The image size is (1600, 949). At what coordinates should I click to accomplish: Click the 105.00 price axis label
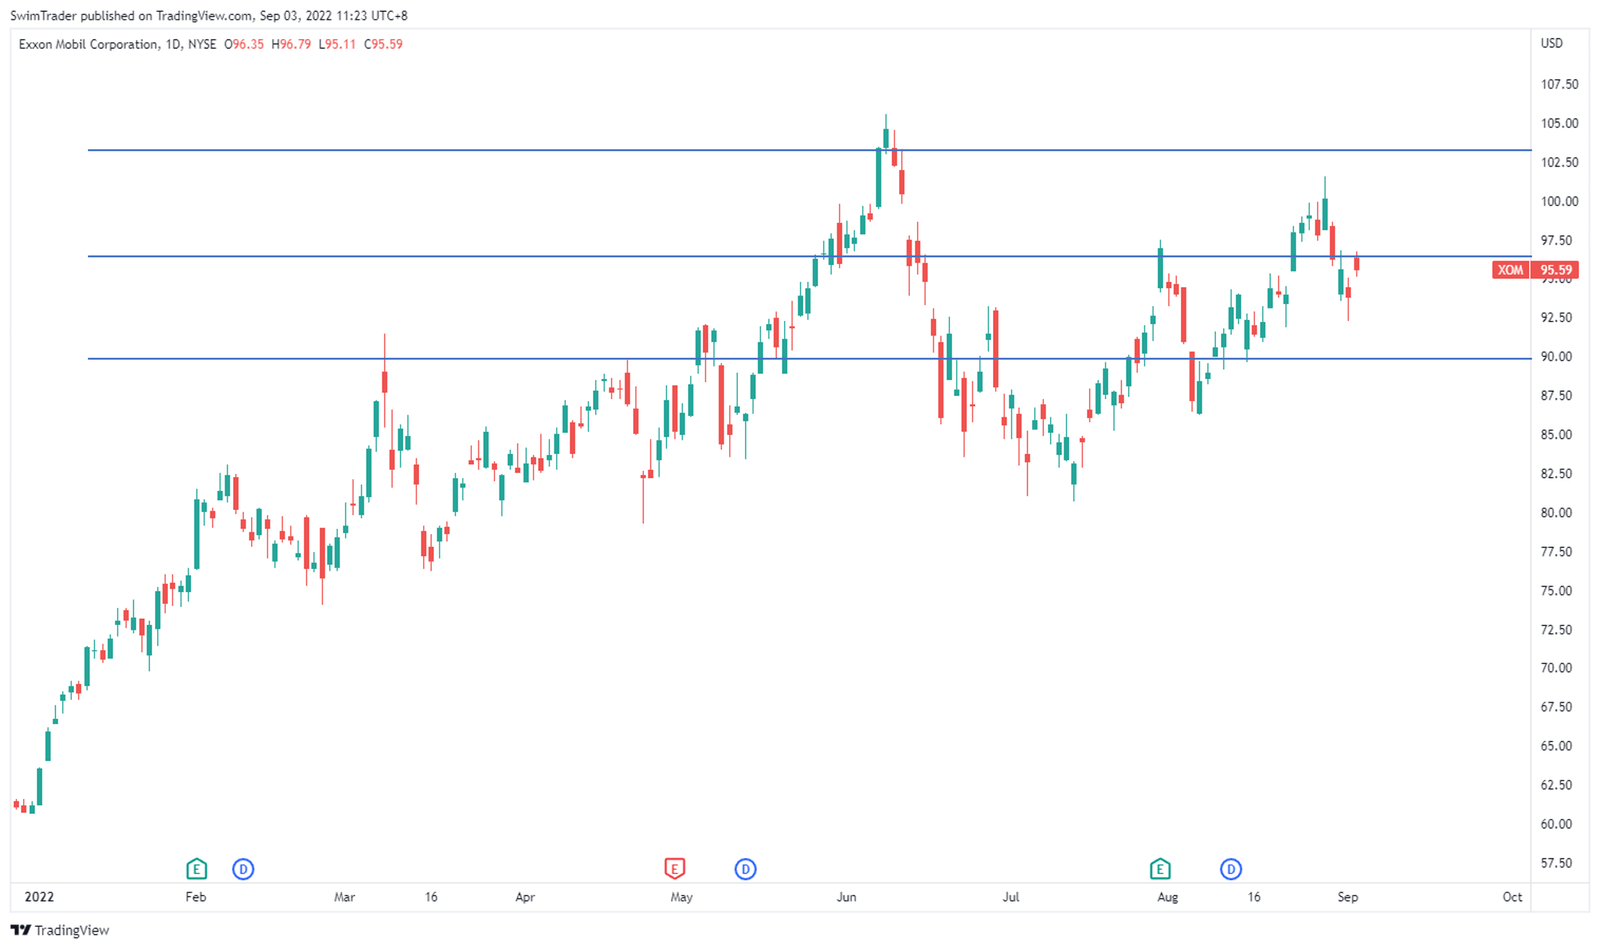click(1559, 123)
